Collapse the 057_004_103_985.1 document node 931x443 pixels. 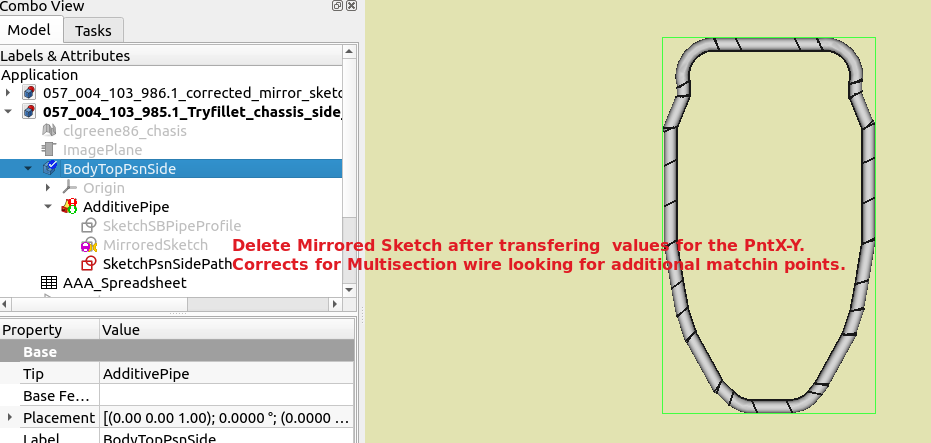click(x=9, y=112)
